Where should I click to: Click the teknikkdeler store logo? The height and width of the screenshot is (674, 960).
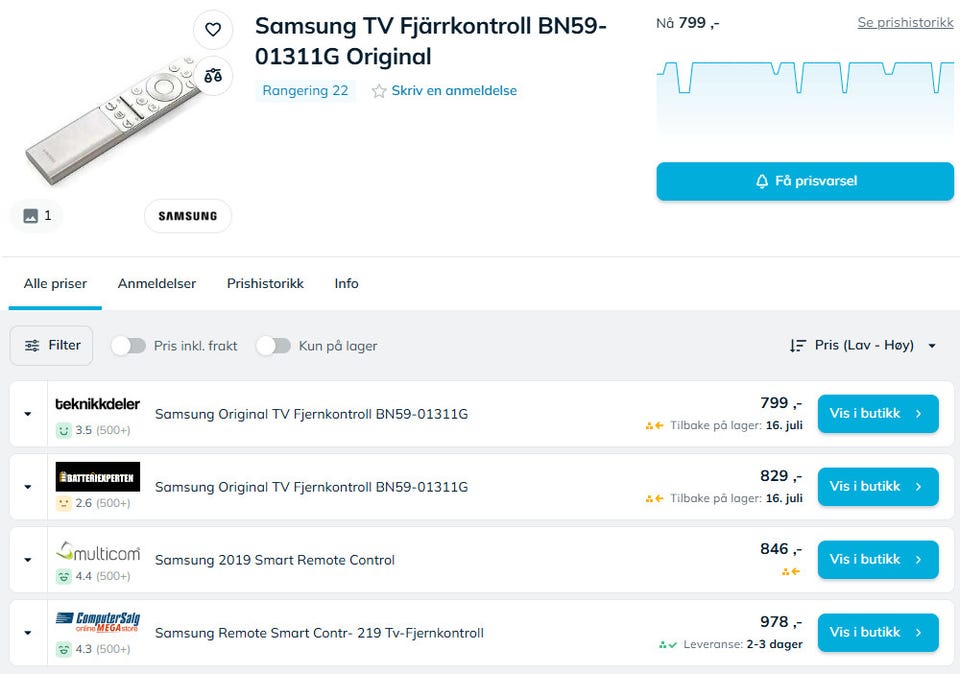click(97, 405)
